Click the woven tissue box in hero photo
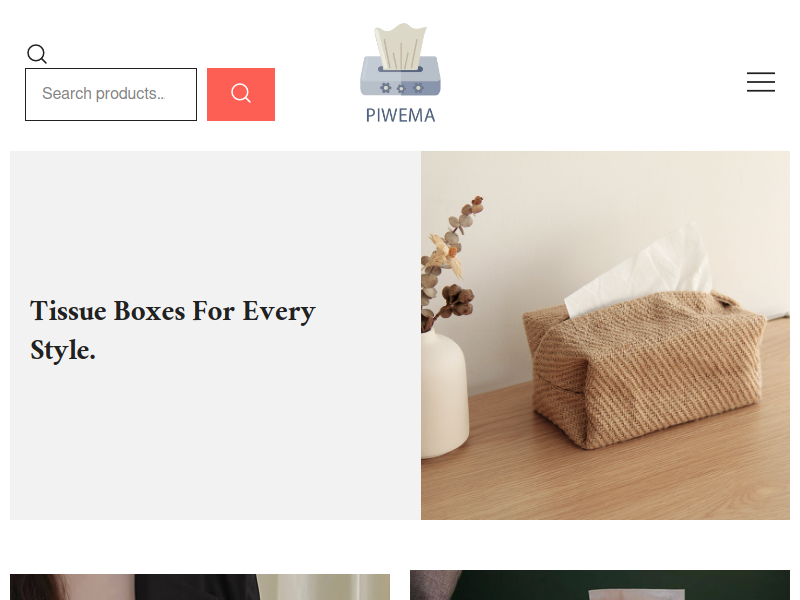This screenshot has width=800, height=600. pyautogui.click(x=644, y=367)
